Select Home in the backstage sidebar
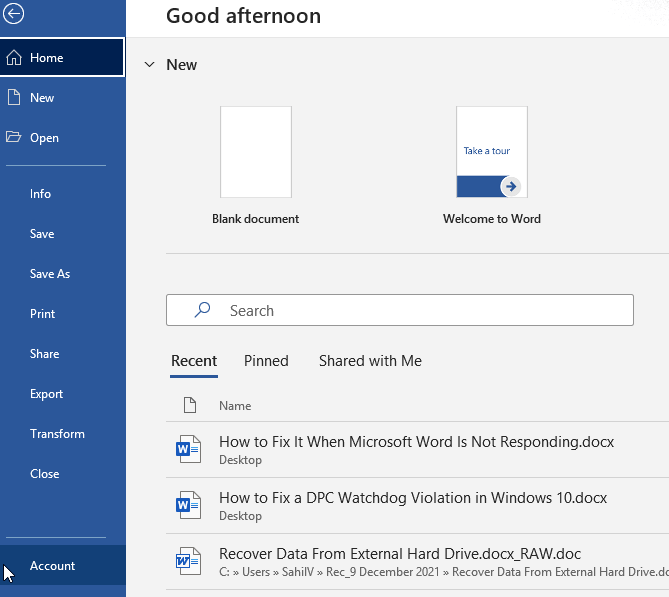 62,58
